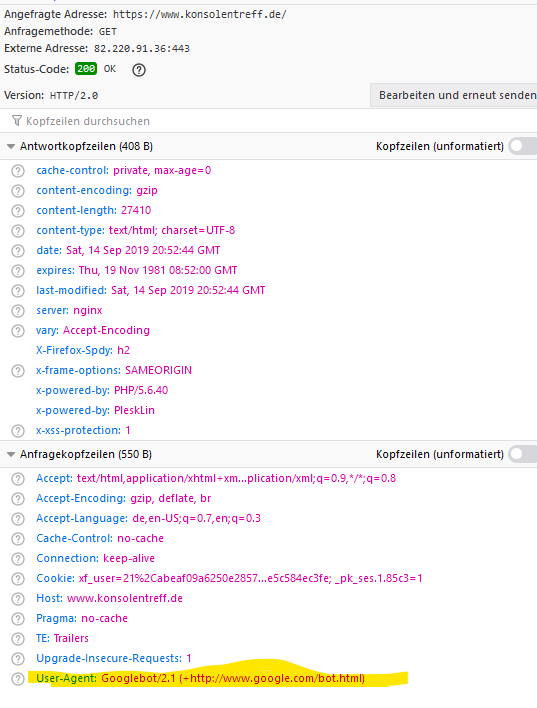Select the Googlebot/2.1 User-Agent value
This screenshot has width=537, height=708.
click(x=233, y=679)
